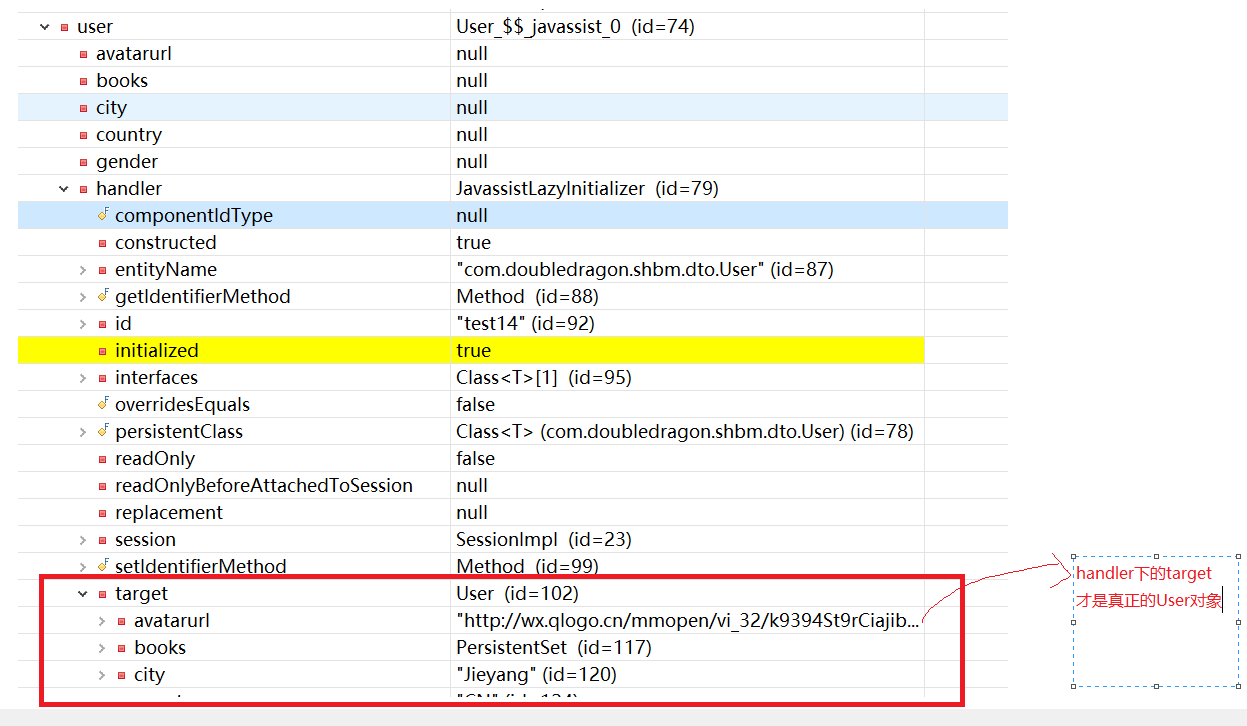Click the field icon beside constructed
1247x726 pixels.
point(103,243)
